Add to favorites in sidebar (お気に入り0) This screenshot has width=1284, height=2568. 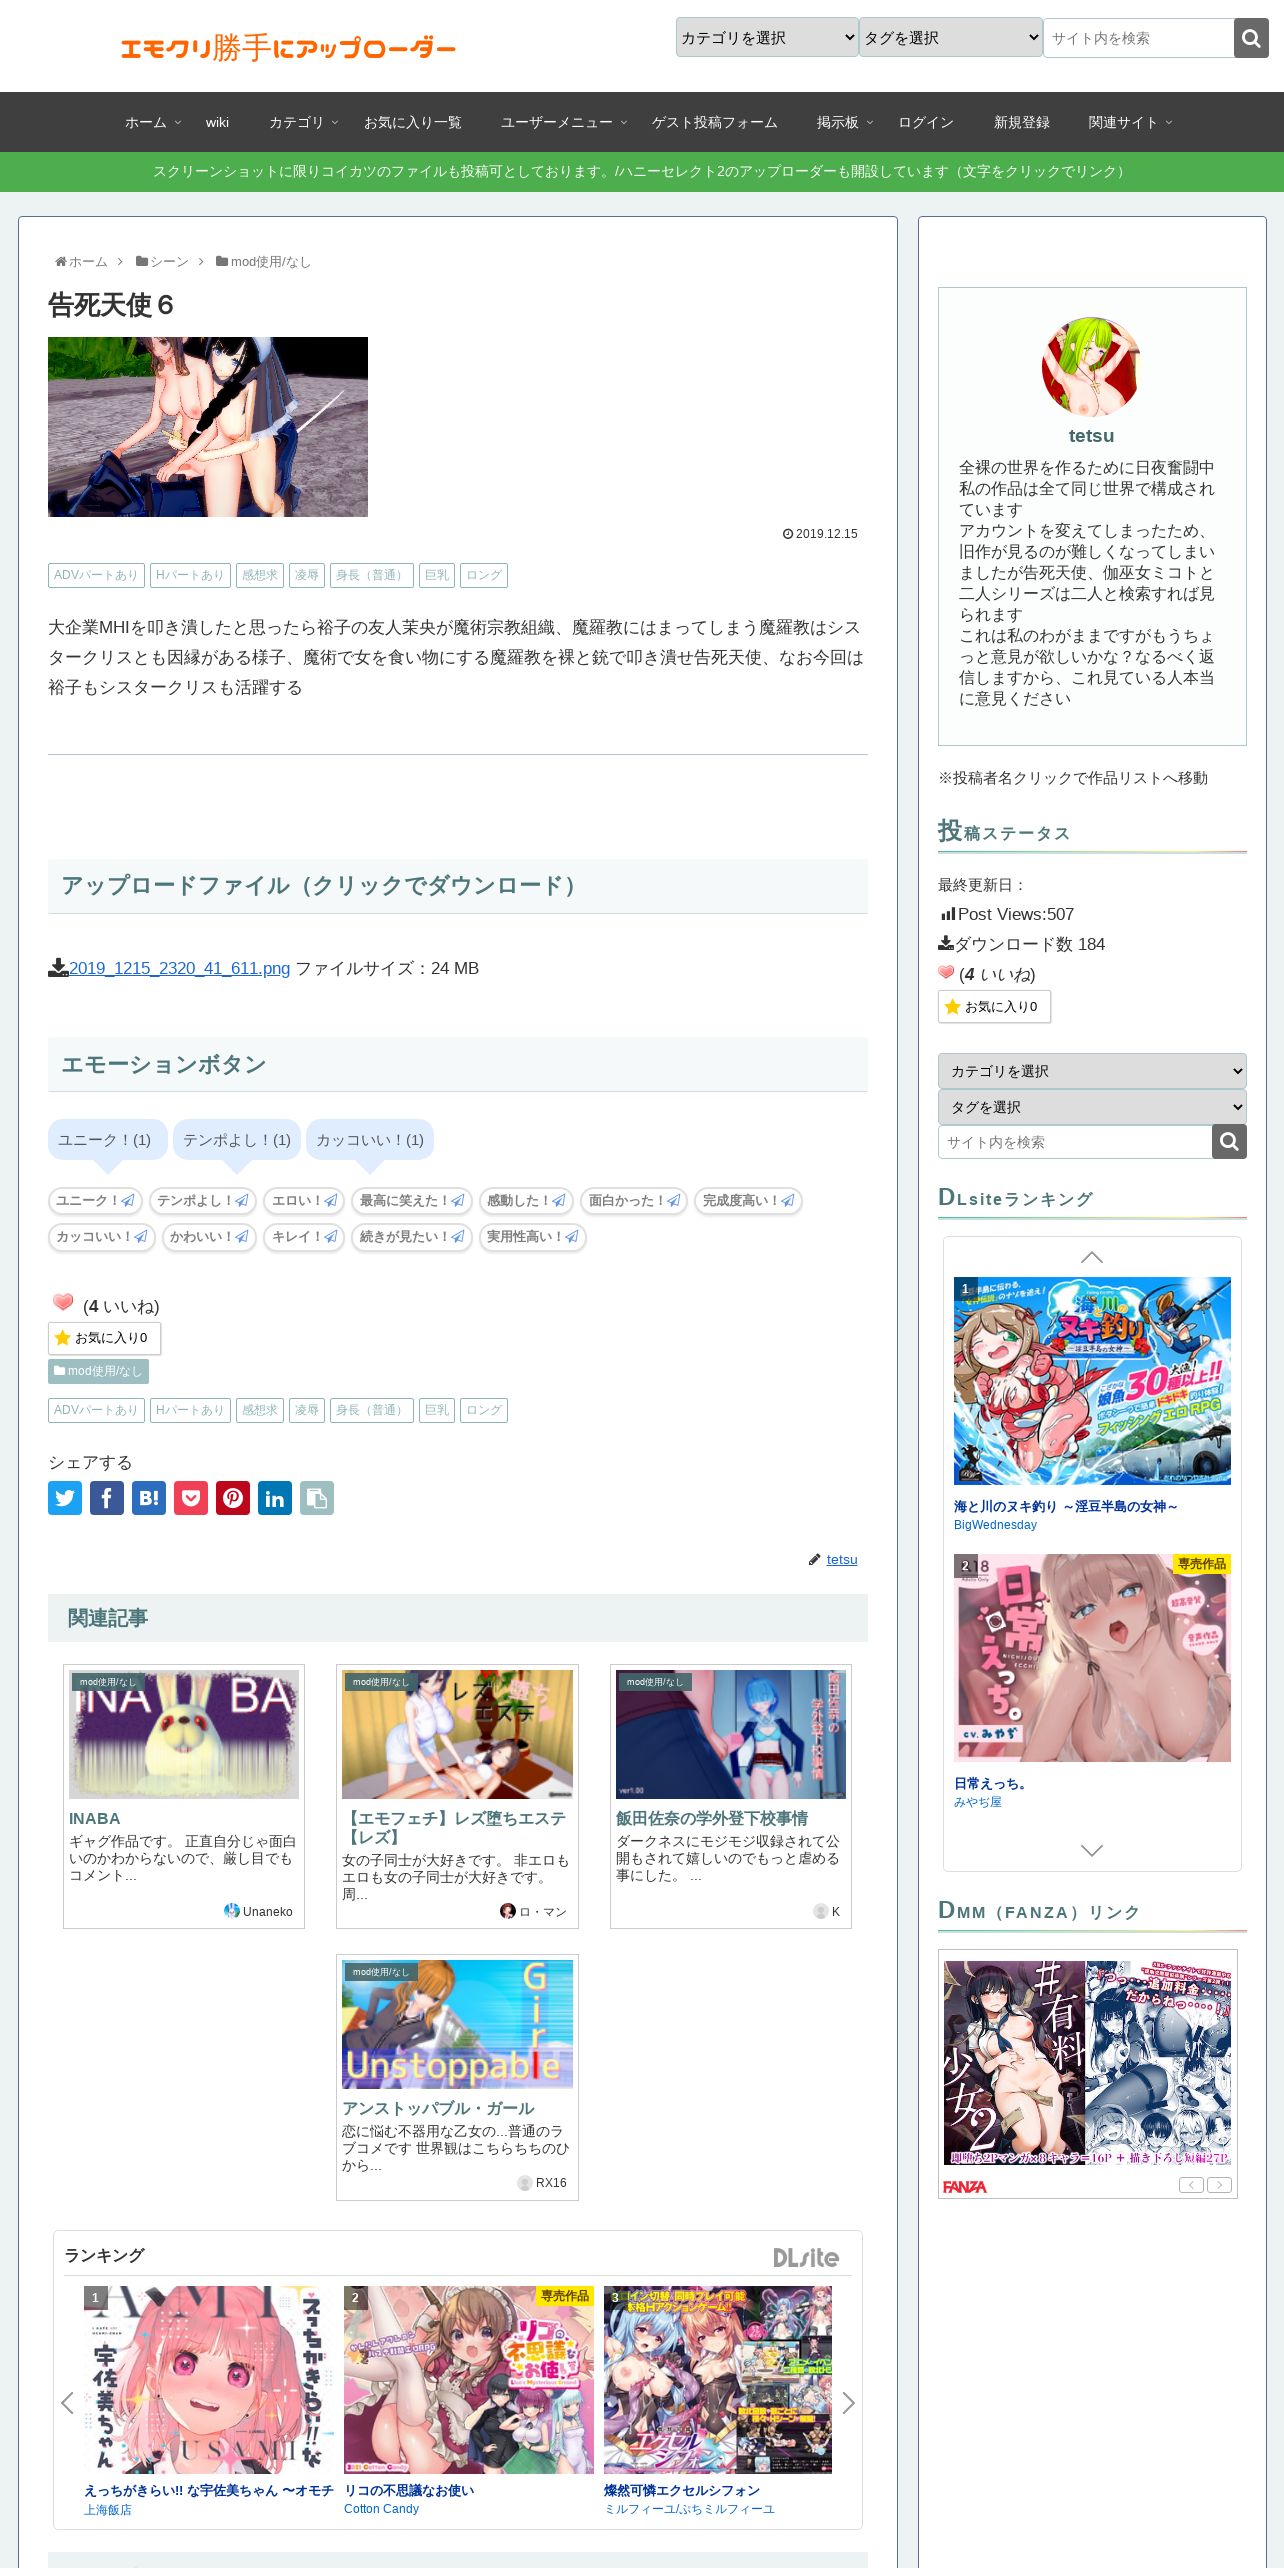click(x=994, y=1007)
